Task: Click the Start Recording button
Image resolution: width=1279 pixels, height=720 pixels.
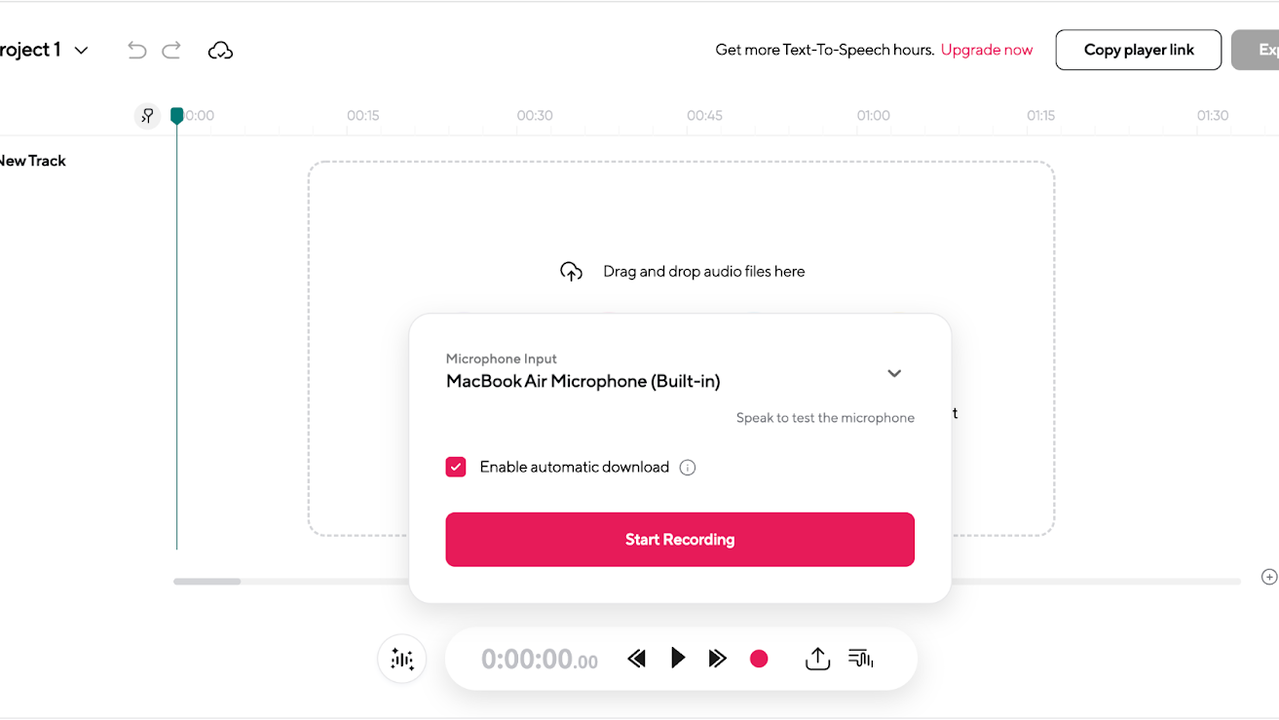Action: 680,539
